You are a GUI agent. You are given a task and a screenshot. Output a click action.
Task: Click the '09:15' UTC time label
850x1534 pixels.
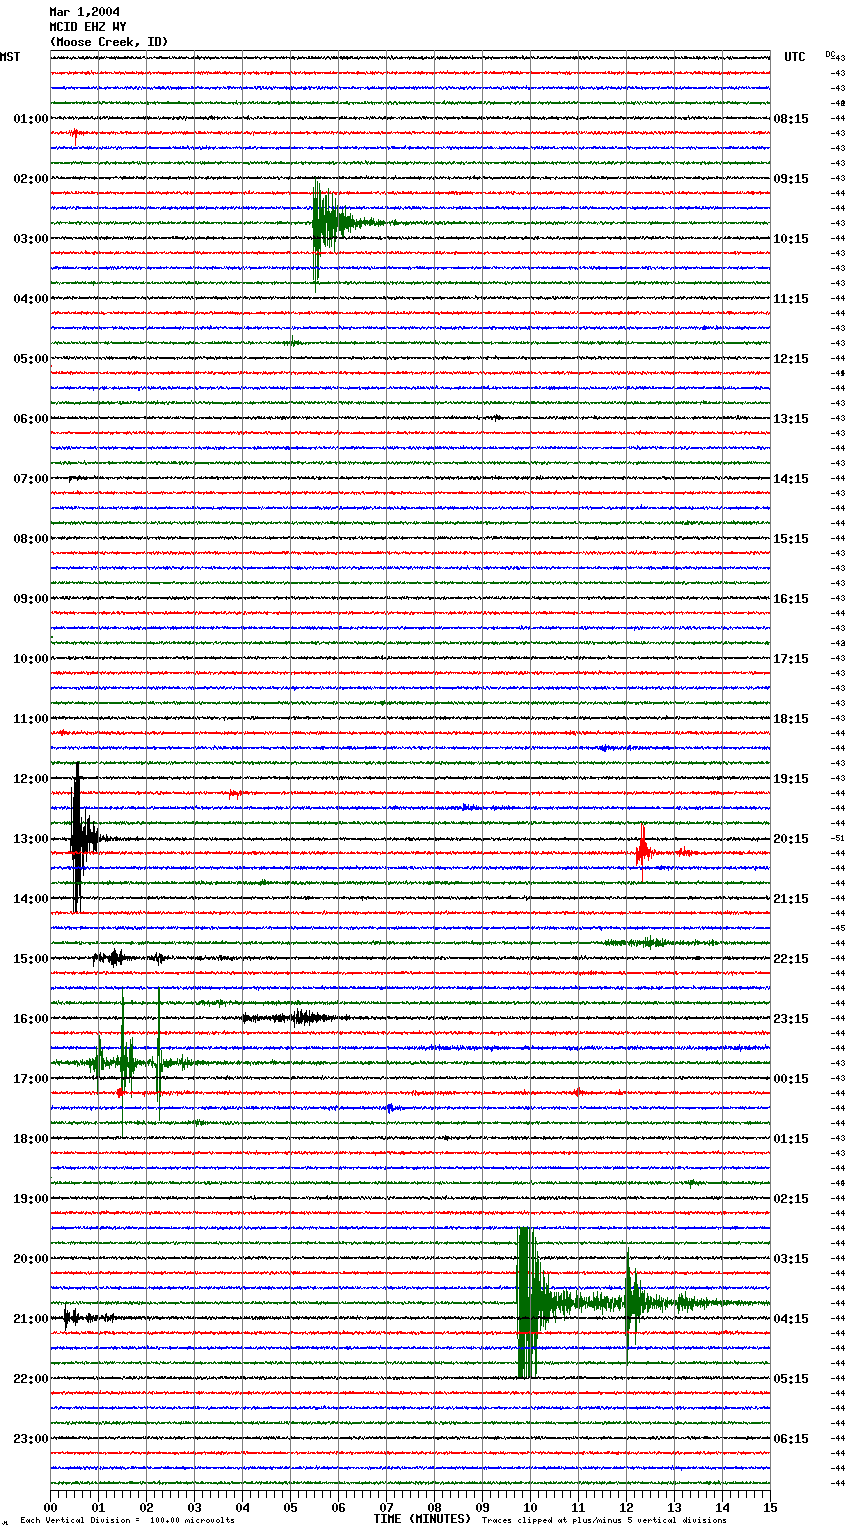click(x=791, y=179)
